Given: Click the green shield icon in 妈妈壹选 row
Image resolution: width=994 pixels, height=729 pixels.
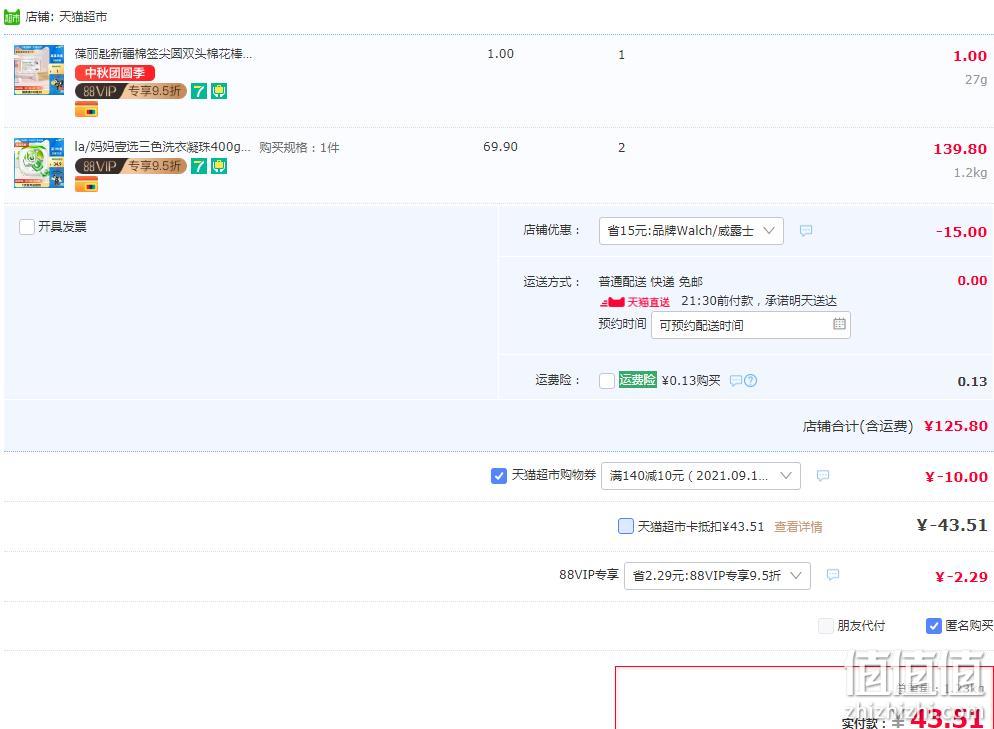Looking at the screenshot, I should tap(219, 166).
